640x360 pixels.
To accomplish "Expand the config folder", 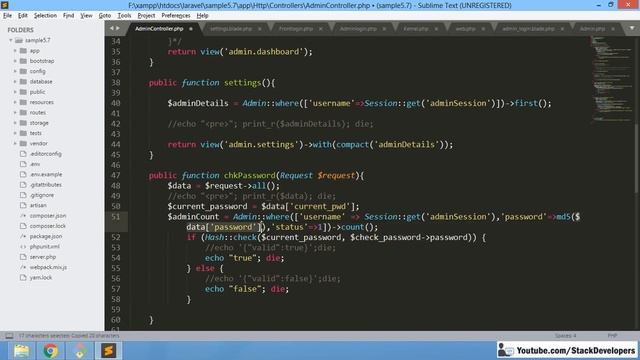I will pos(16,71).
